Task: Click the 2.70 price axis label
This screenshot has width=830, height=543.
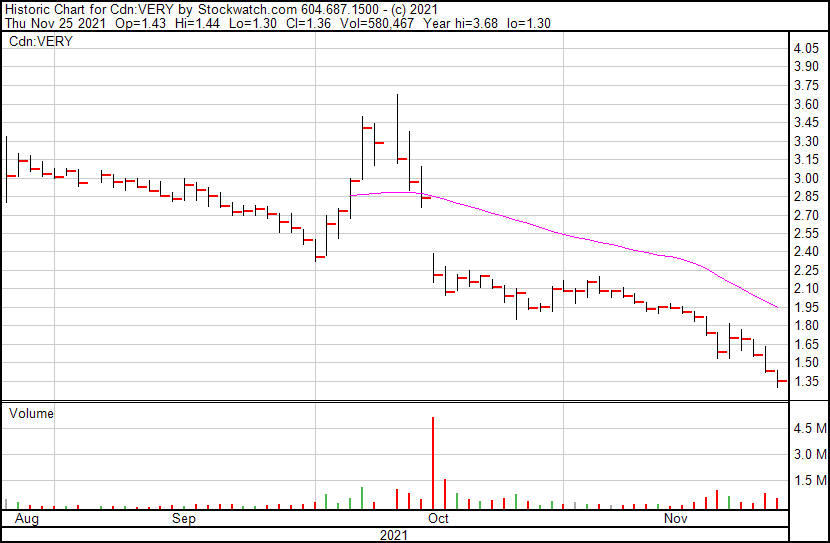Action: click(x=806, y=215)
